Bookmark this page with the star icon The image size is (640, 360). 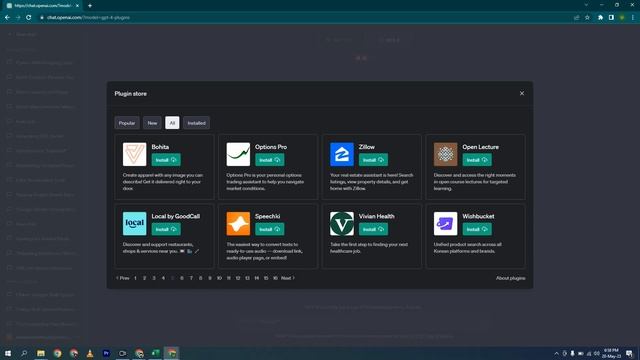click(587, 18)
